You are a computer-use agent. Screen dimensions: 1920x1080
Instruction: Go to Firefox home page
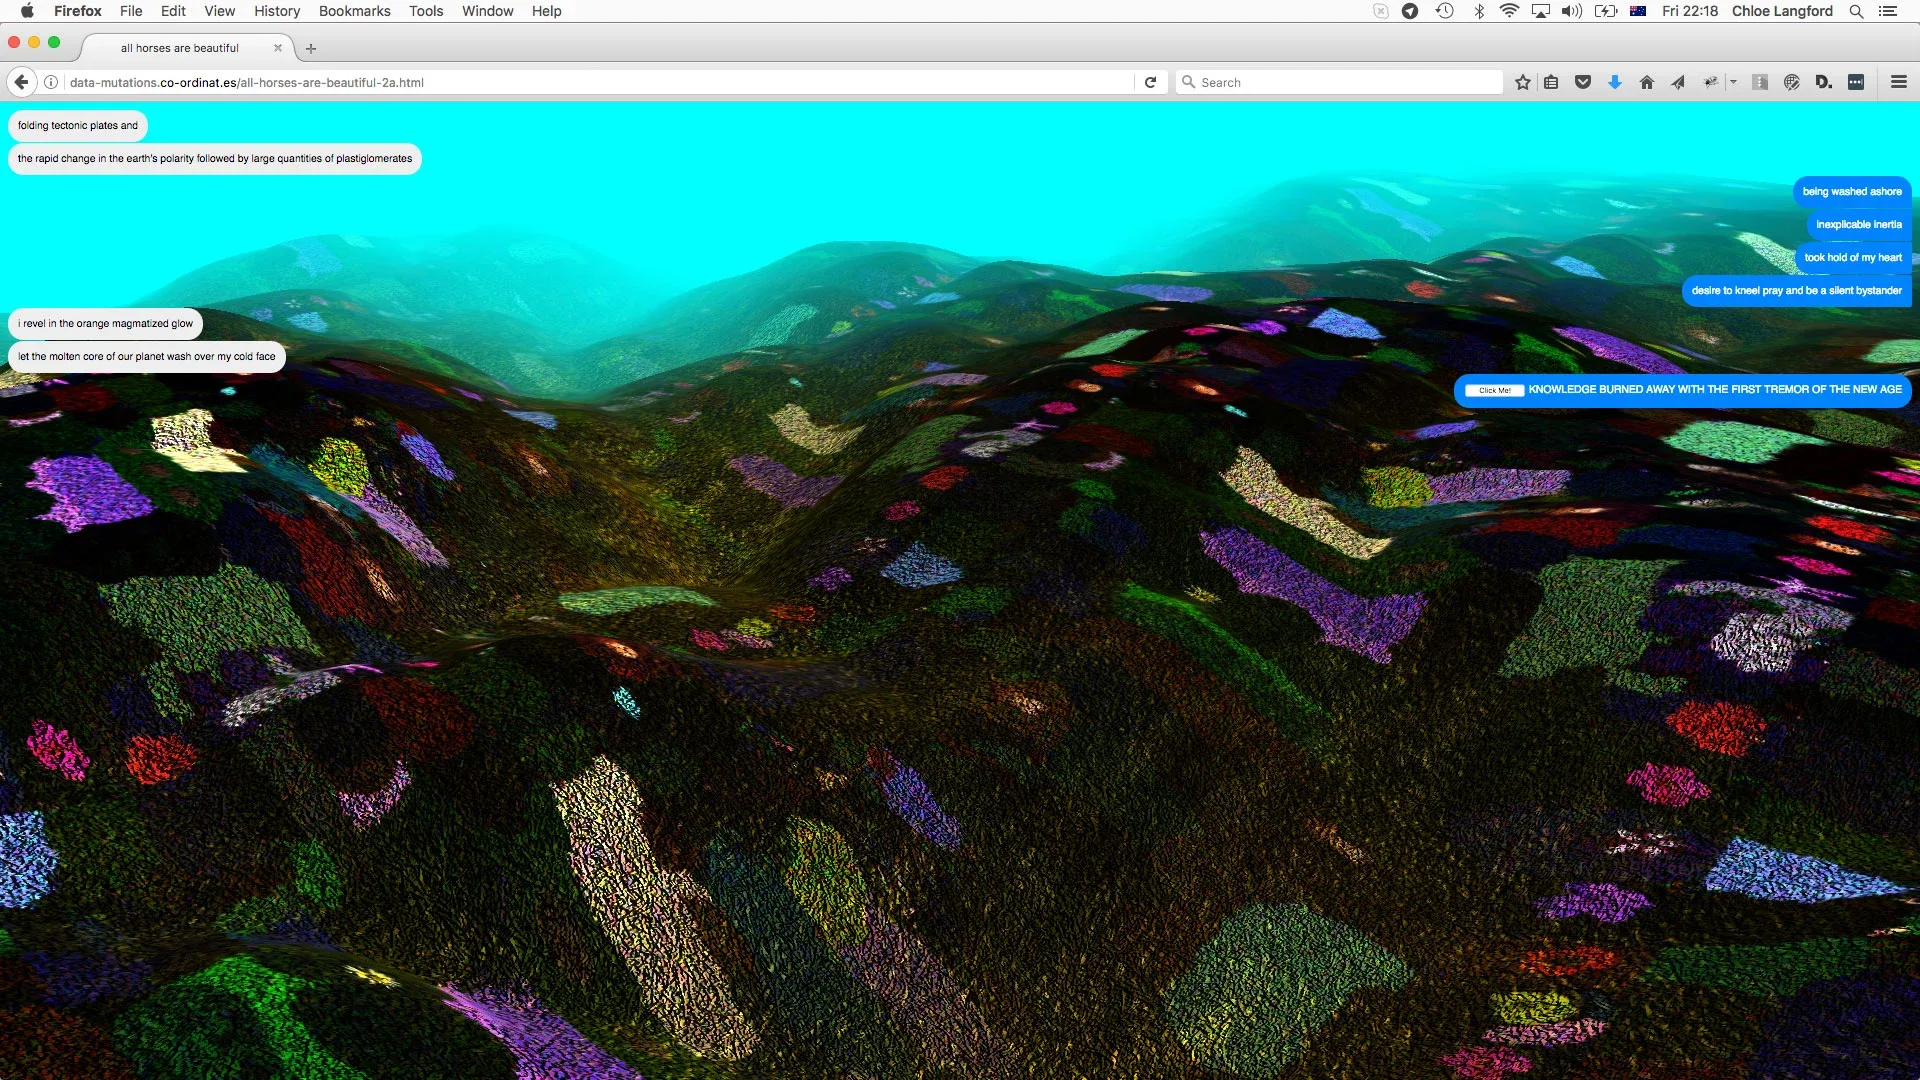pos(1647,83)
